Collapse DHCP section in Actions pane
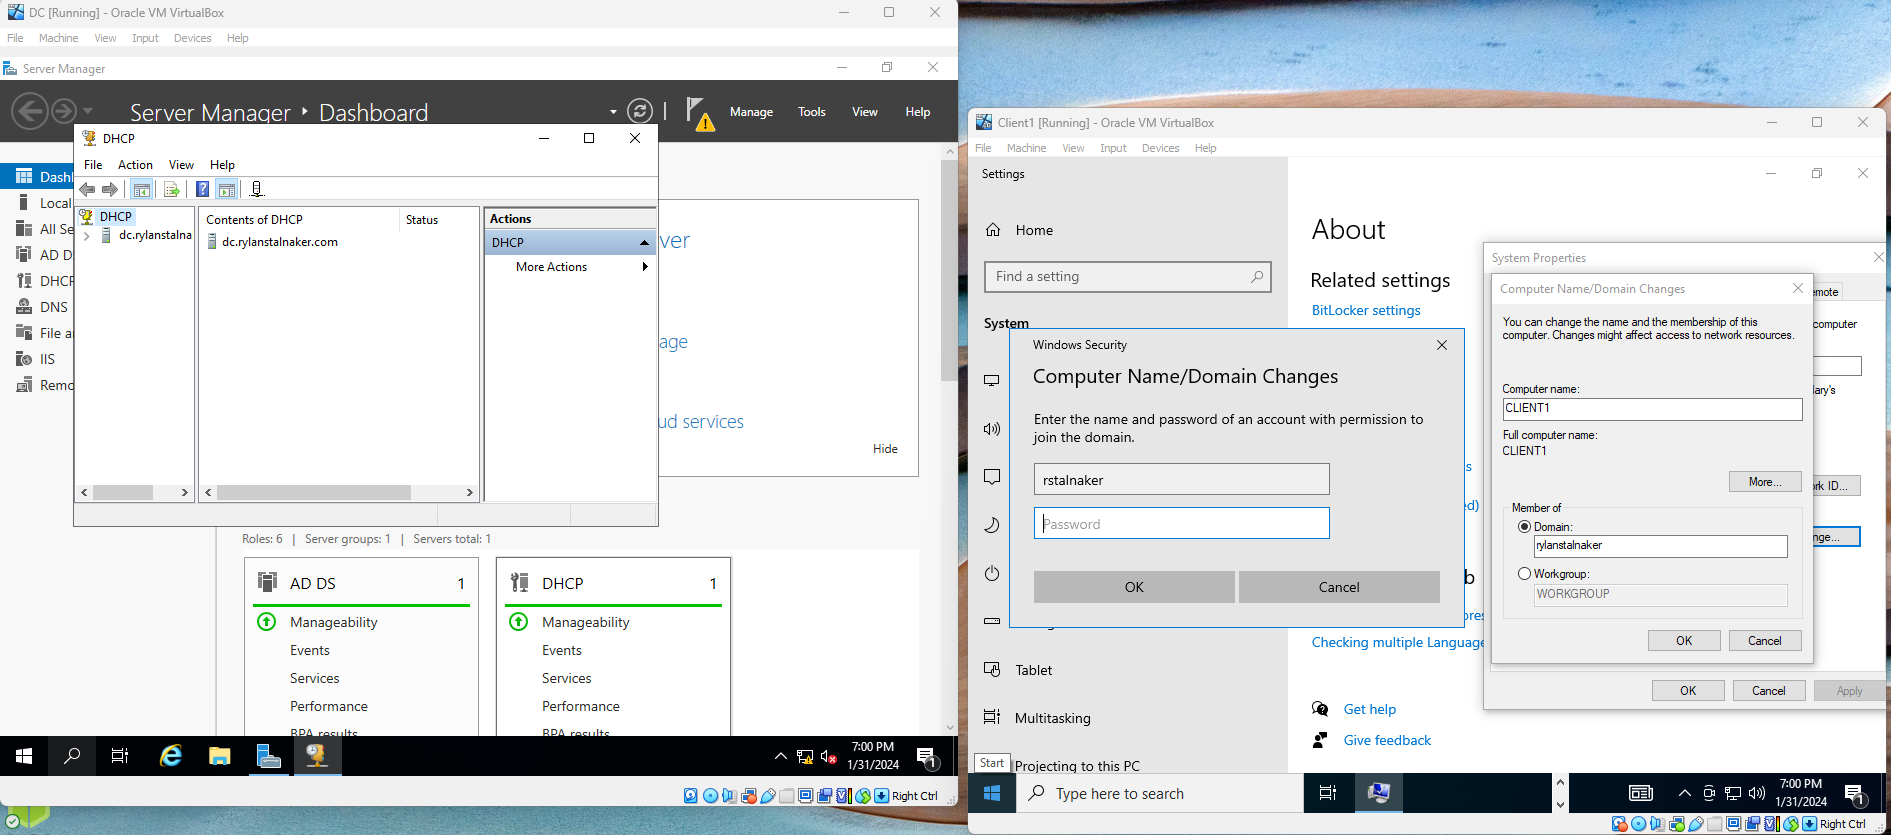 click(644, 243)
